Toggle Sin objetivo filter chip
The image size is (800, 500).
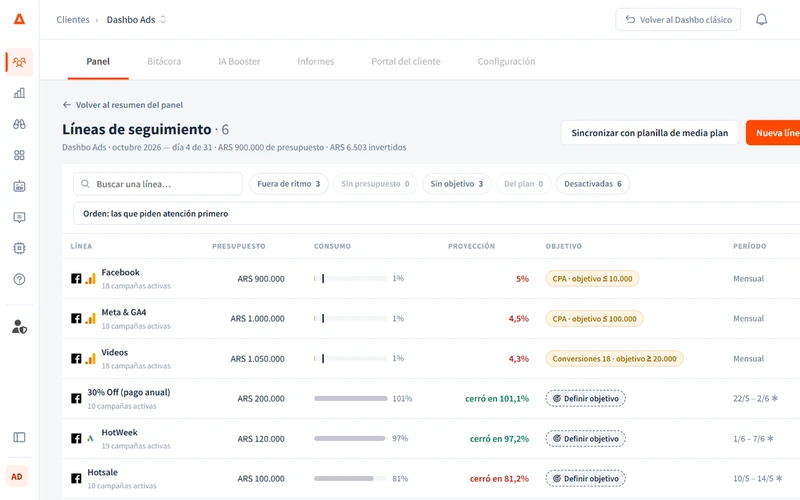[x=457, y=184]
